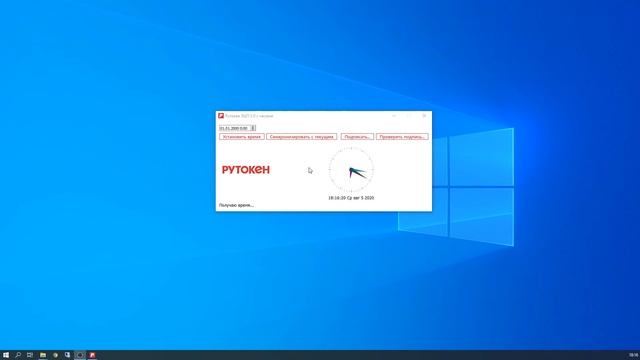Click the date text below the clock

coord(351,198)
